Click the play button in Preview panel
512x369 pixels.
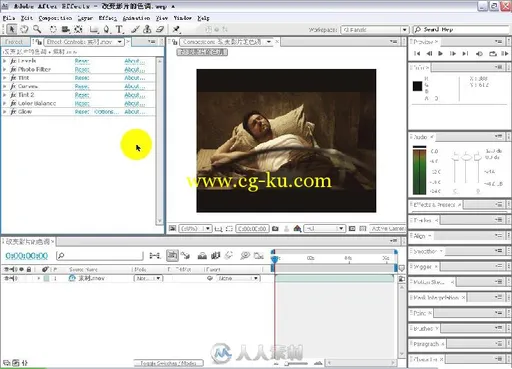(440, 53)
